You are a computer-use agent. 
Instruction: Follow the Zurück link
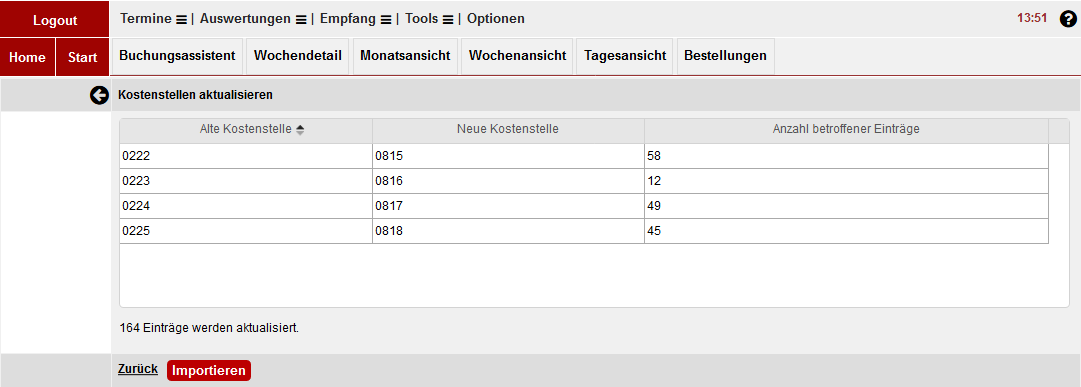138,369
